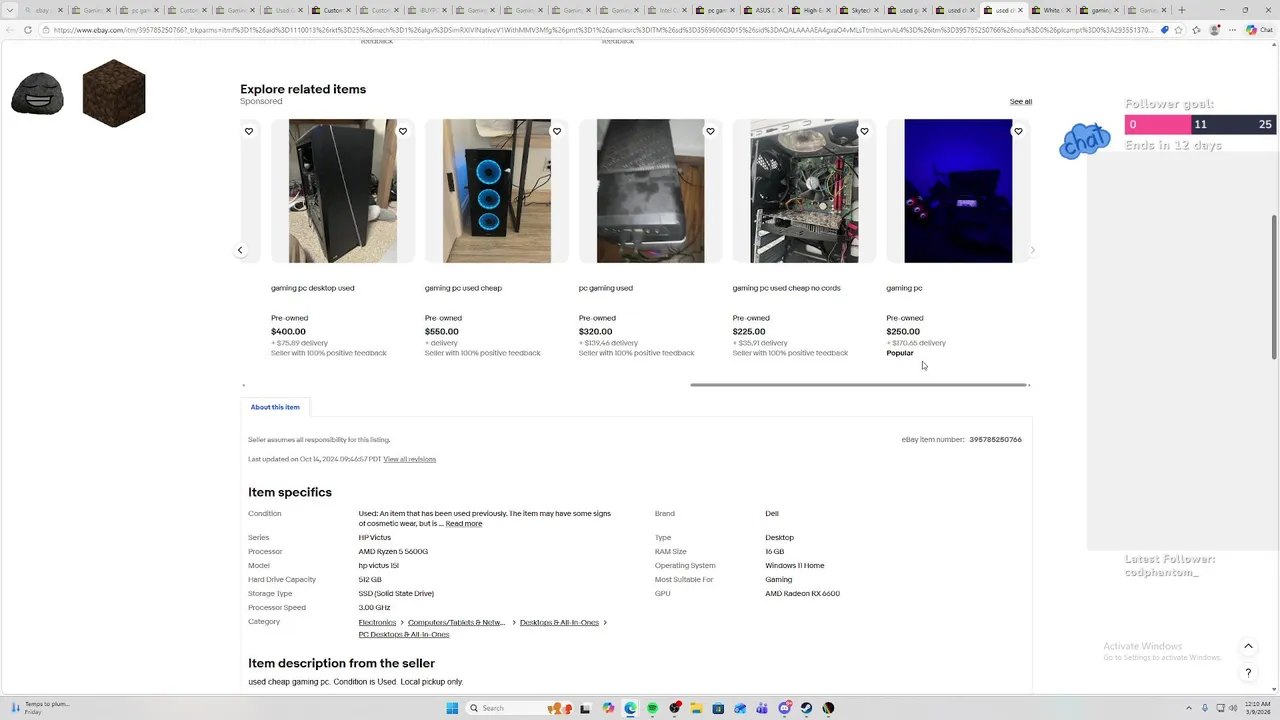
Task: Watch the 'gaming pc used cheap no cords' item
Action: 865,131
